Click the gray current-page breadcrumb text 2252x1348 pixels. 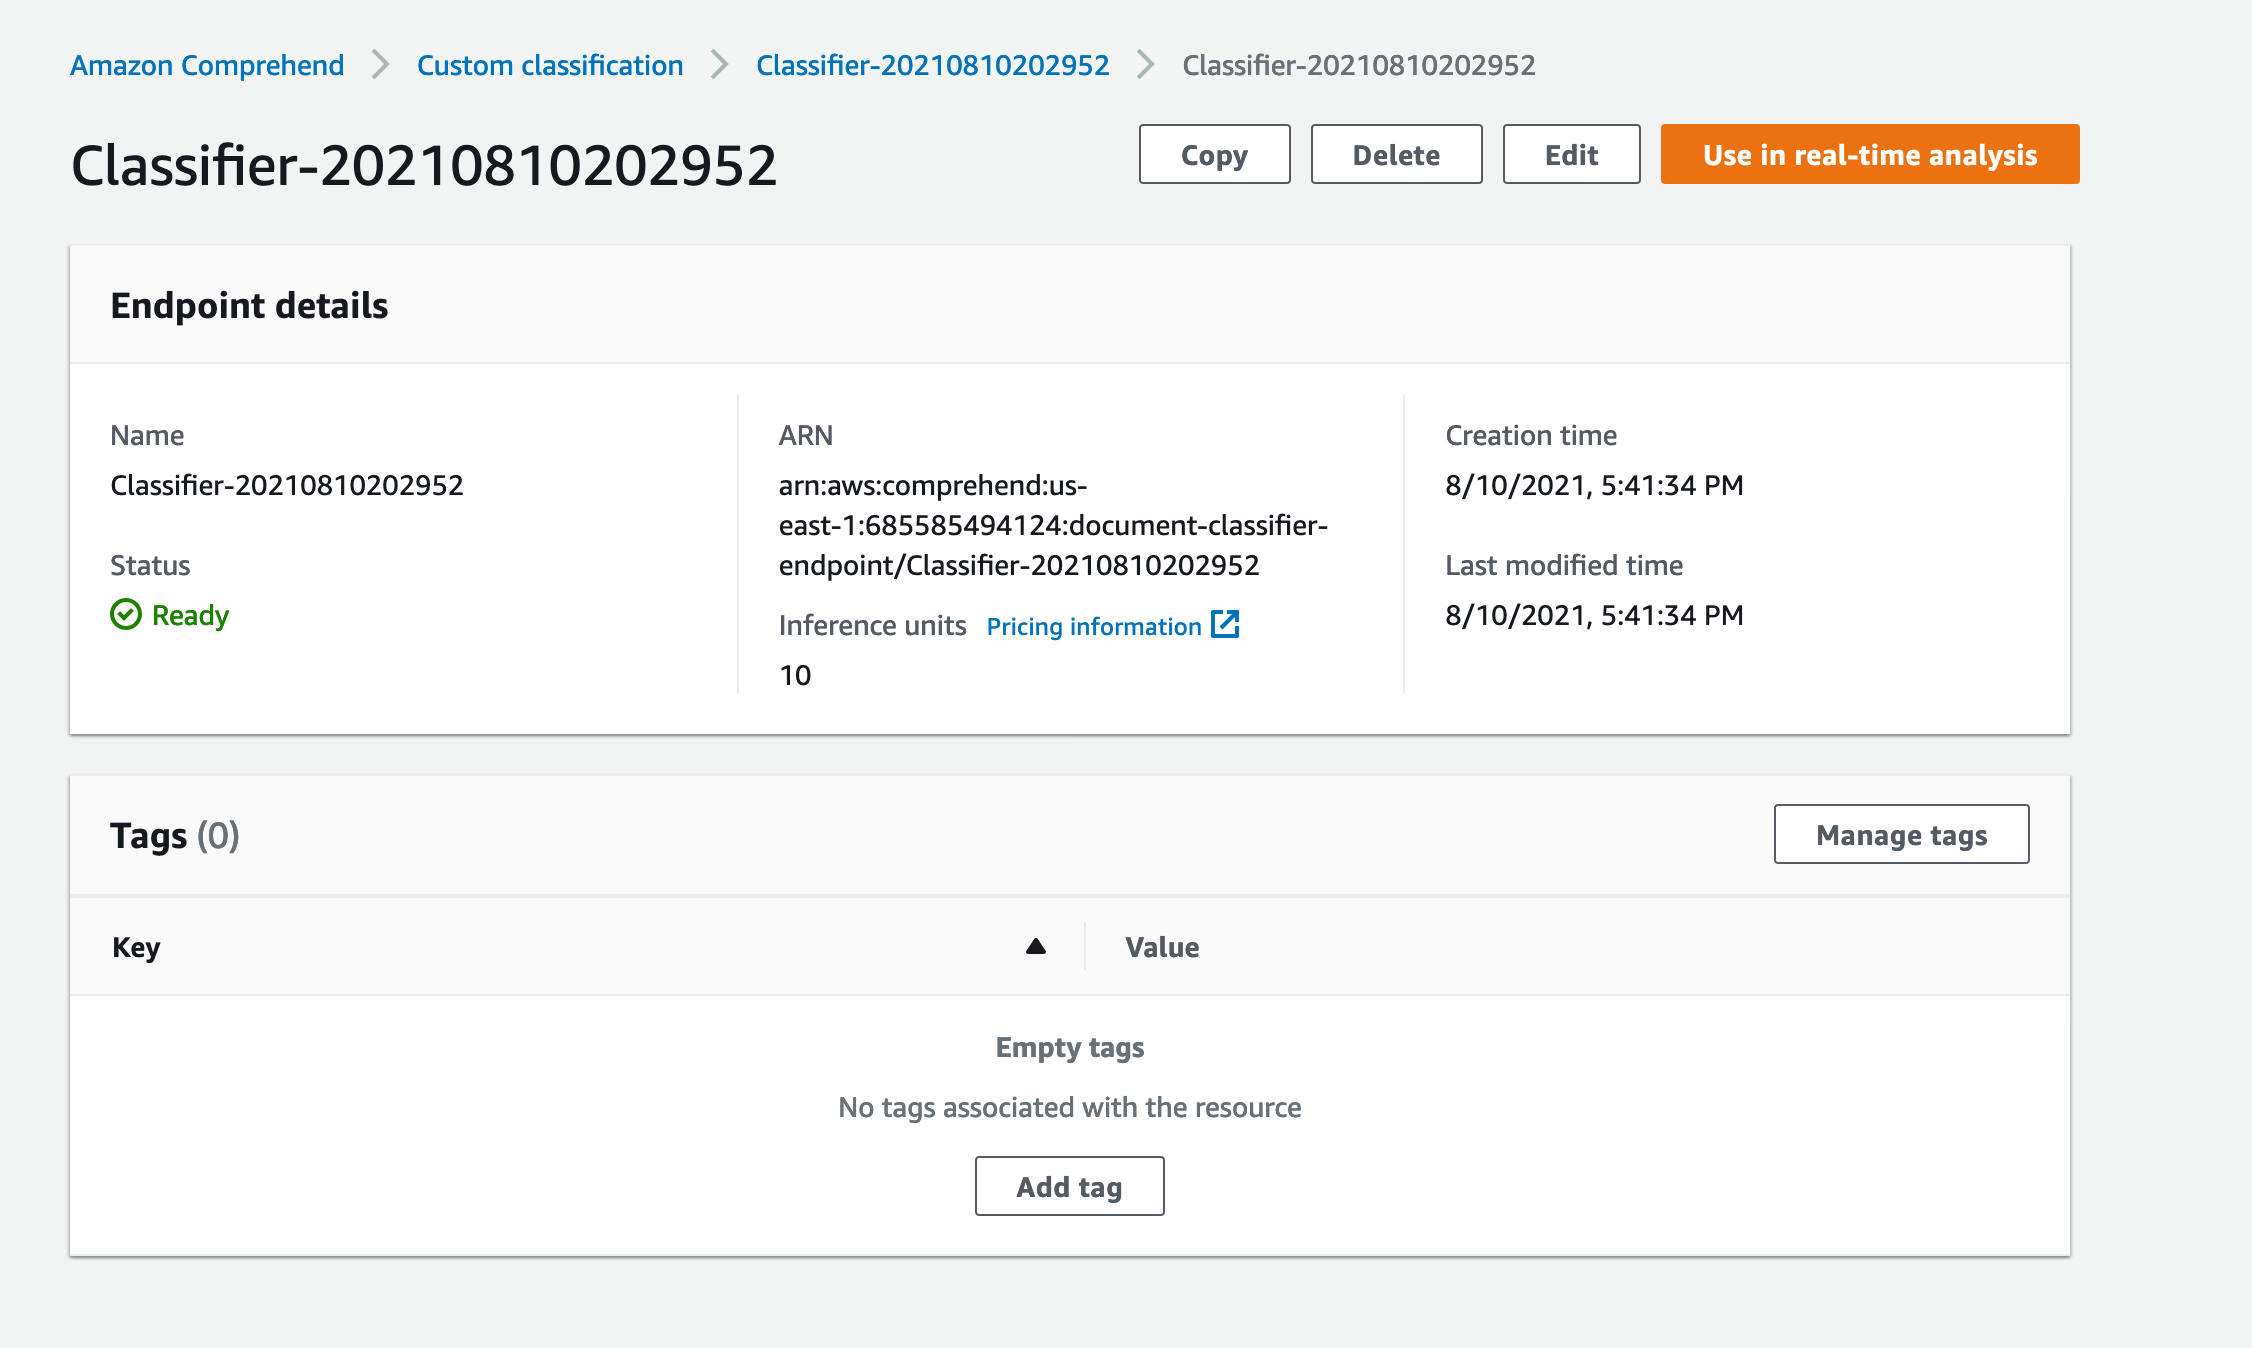coord(1358,65)
